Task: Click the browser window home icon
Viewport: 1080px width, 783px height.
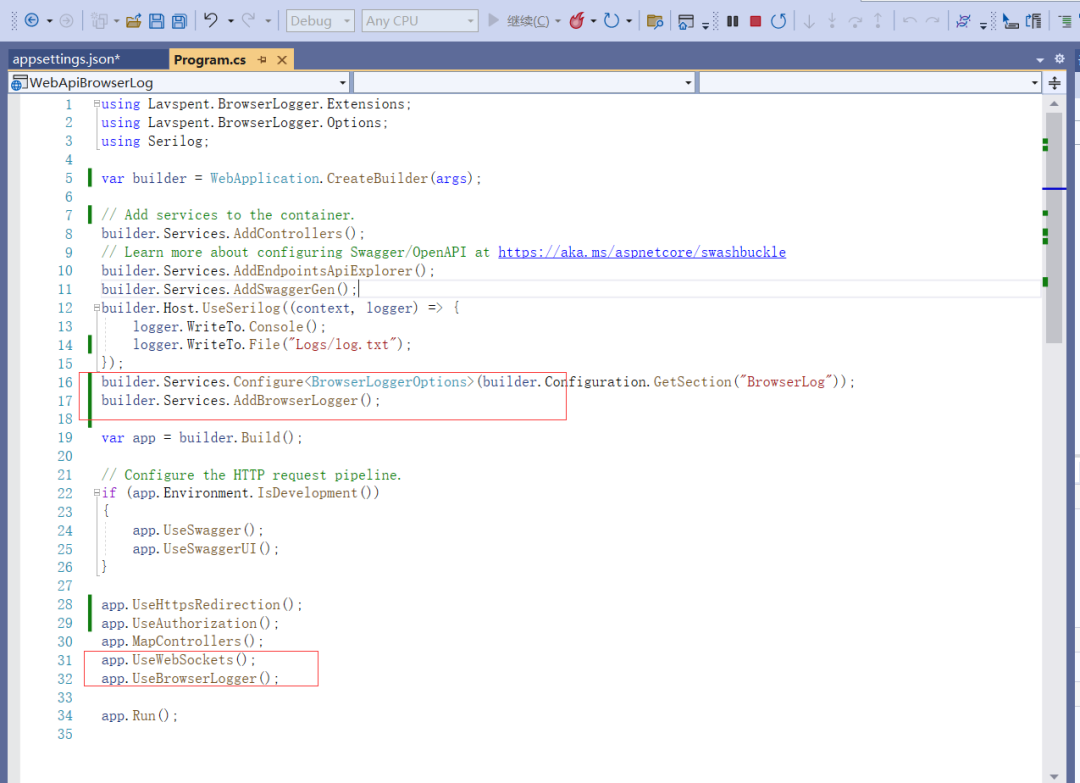Action: point(685,22)
